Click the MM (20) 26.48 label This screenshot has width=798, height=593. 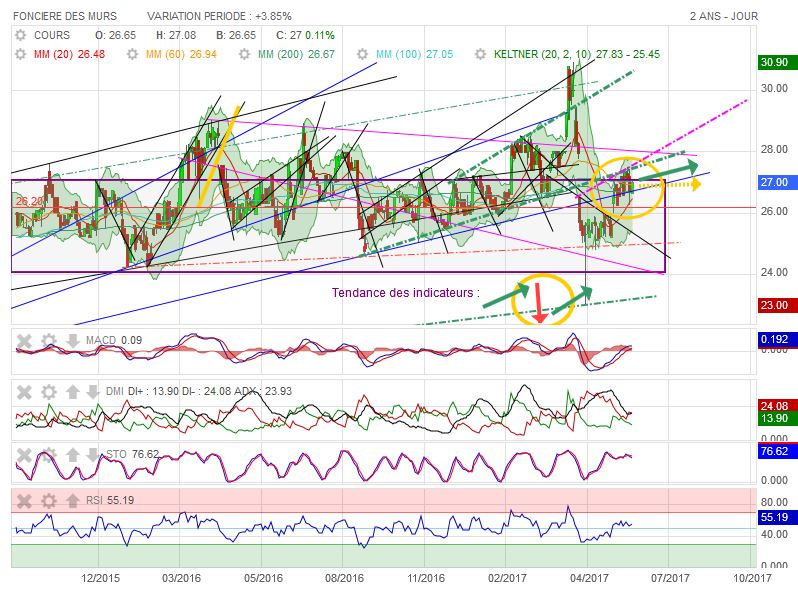point(69,54)
